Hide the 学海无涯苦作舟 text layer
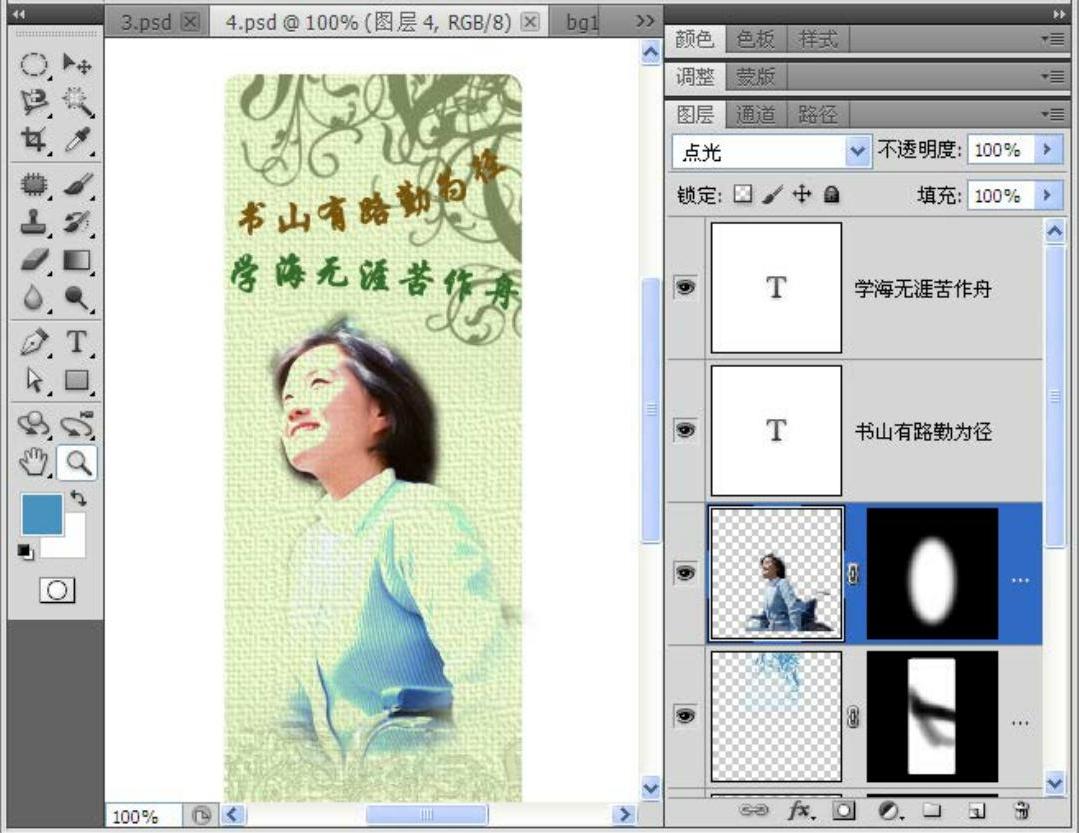1079x833 pixels. tap(685, 287)
